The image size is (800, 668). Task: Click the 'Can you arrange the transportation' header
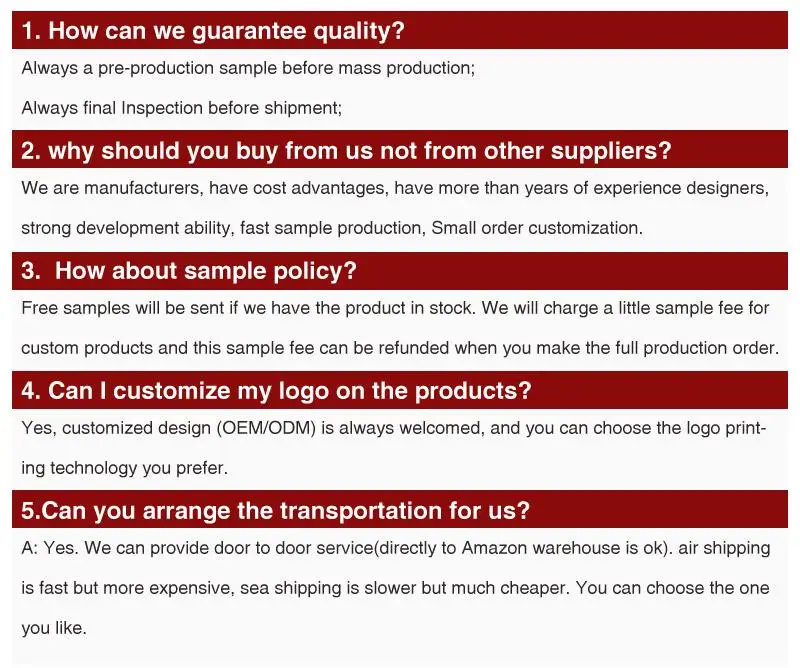tap(276, 511)
